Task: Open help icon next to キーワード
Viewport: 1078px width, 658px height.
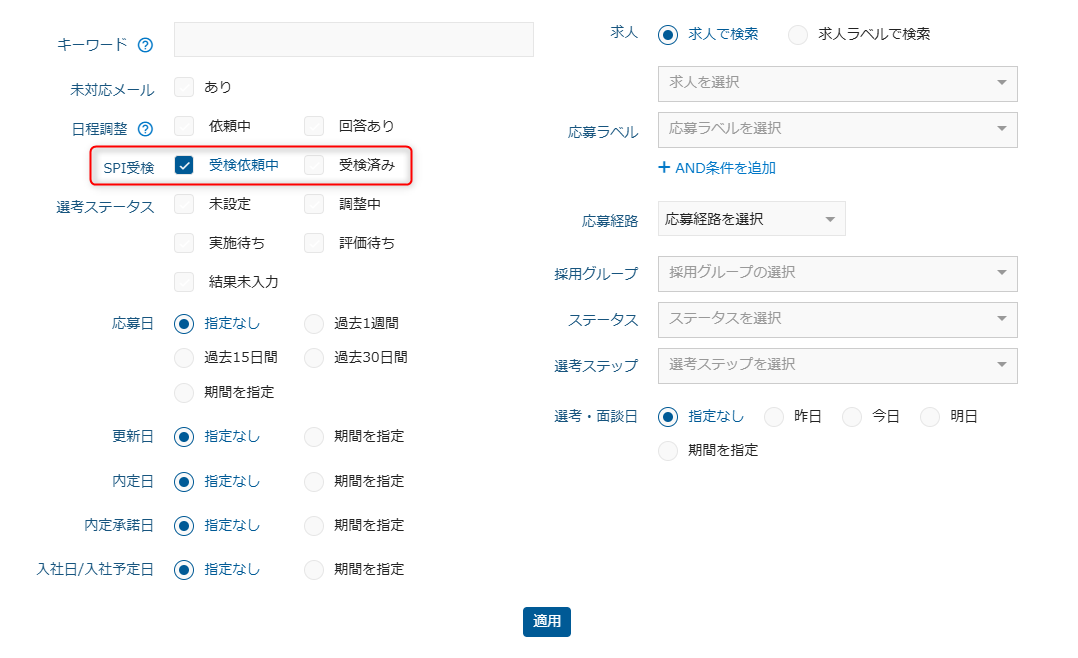Action: coord(145,45)
